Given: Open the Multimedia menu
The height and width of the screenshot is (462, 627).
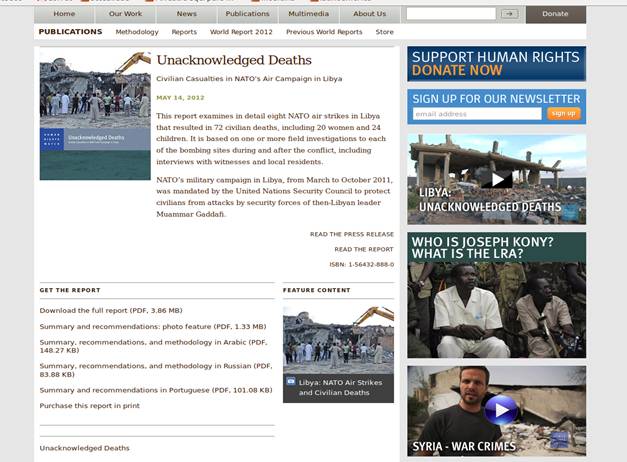Looking at the screenshot, I should point(308,14).
